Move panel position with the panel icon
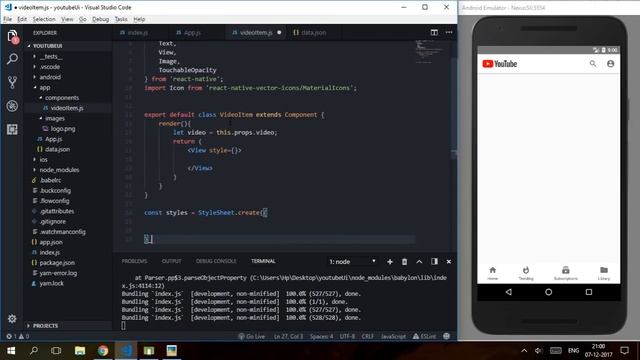The height and width of the screenshot is (360, 640). click(x=434, y=262)
